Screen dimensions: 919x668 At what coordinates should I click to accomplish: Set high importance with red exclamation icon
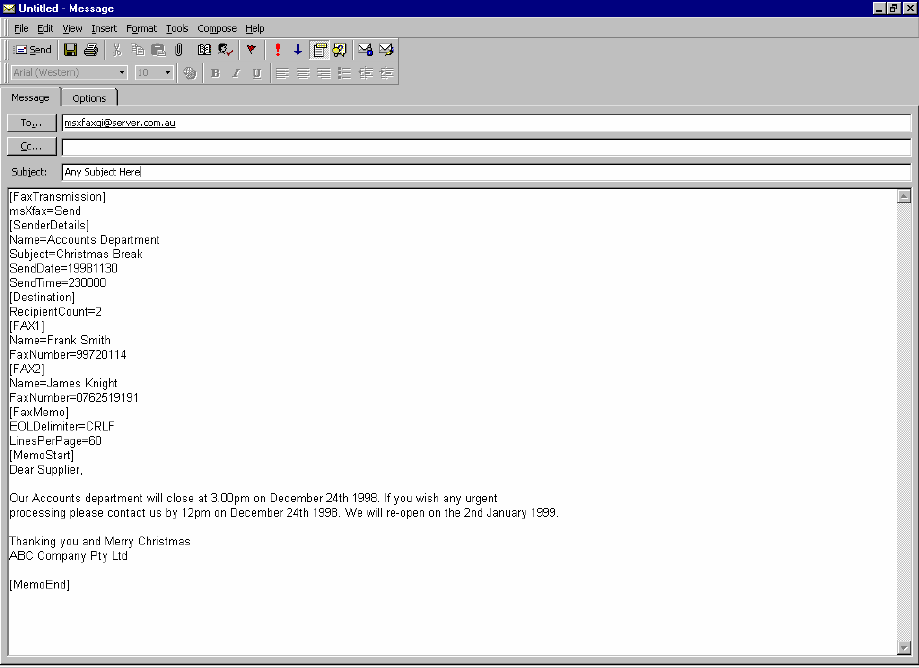(x=278, y=50)
